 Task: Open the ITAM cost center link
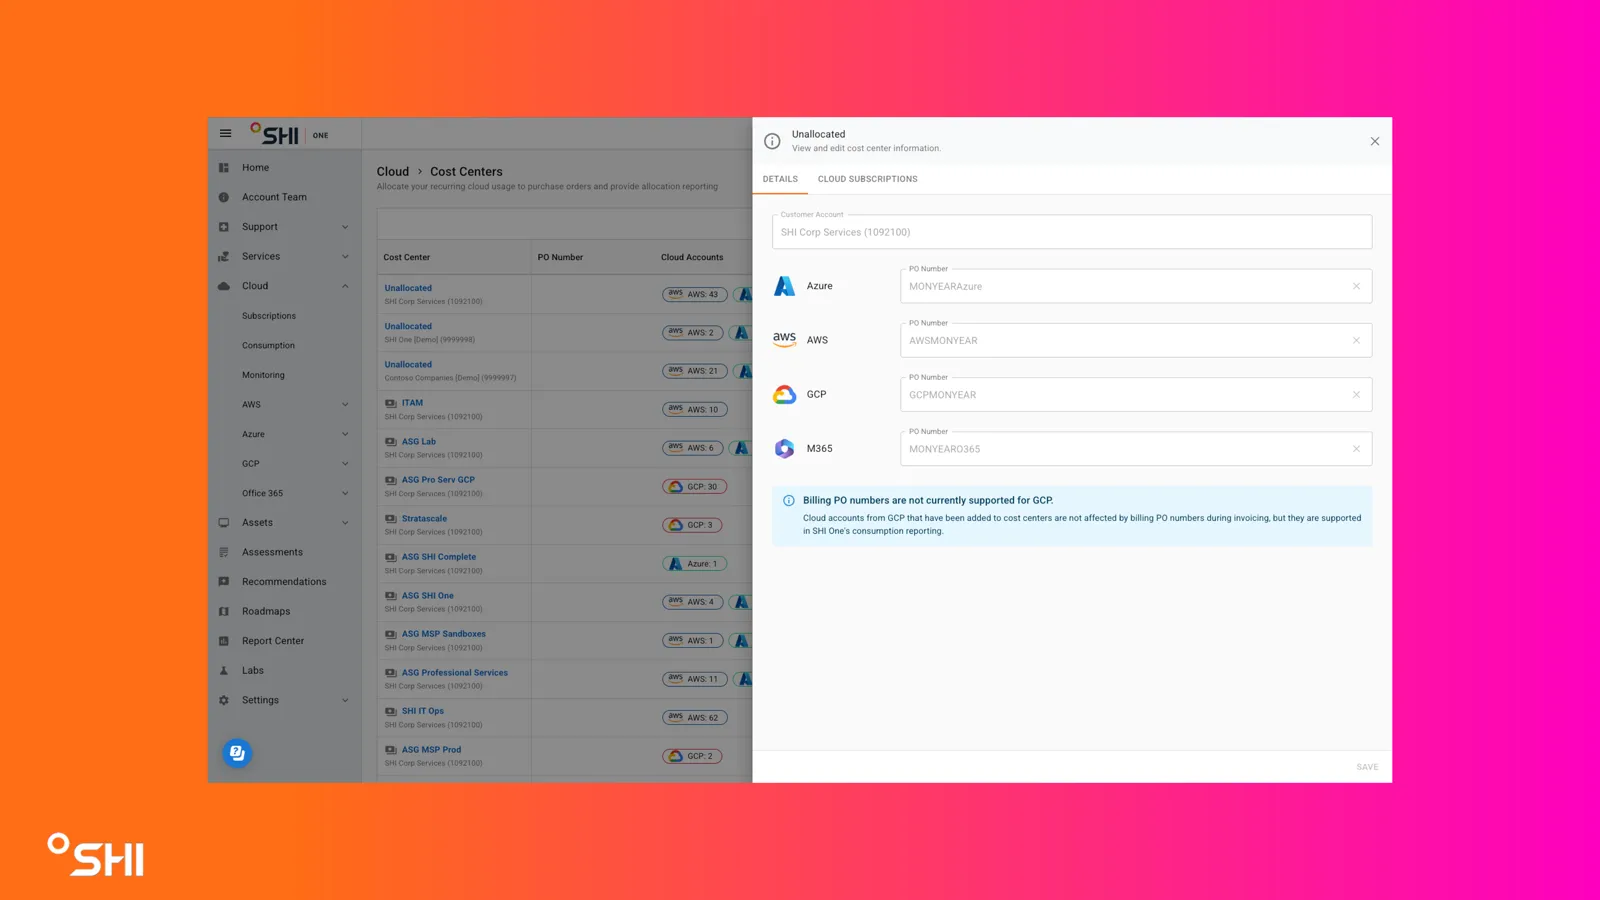(x=412, y=403)
